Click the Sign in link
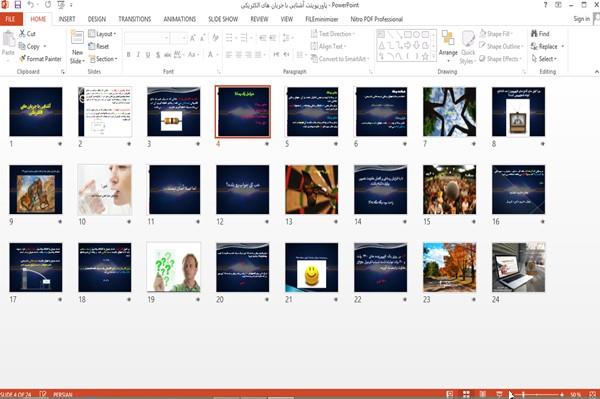The height and width of the screenshot is (399, 600). click(582, 19)
